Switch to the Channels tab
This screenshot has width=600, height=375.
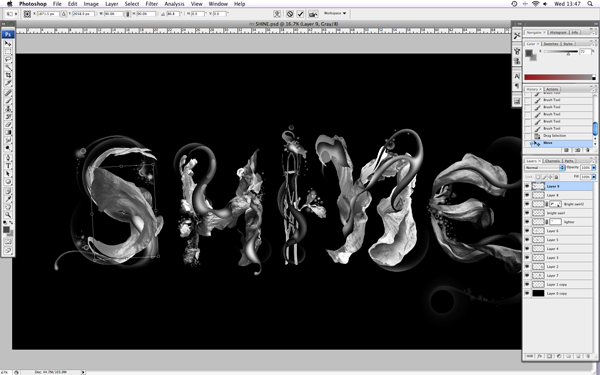click(x=552, y=161)
